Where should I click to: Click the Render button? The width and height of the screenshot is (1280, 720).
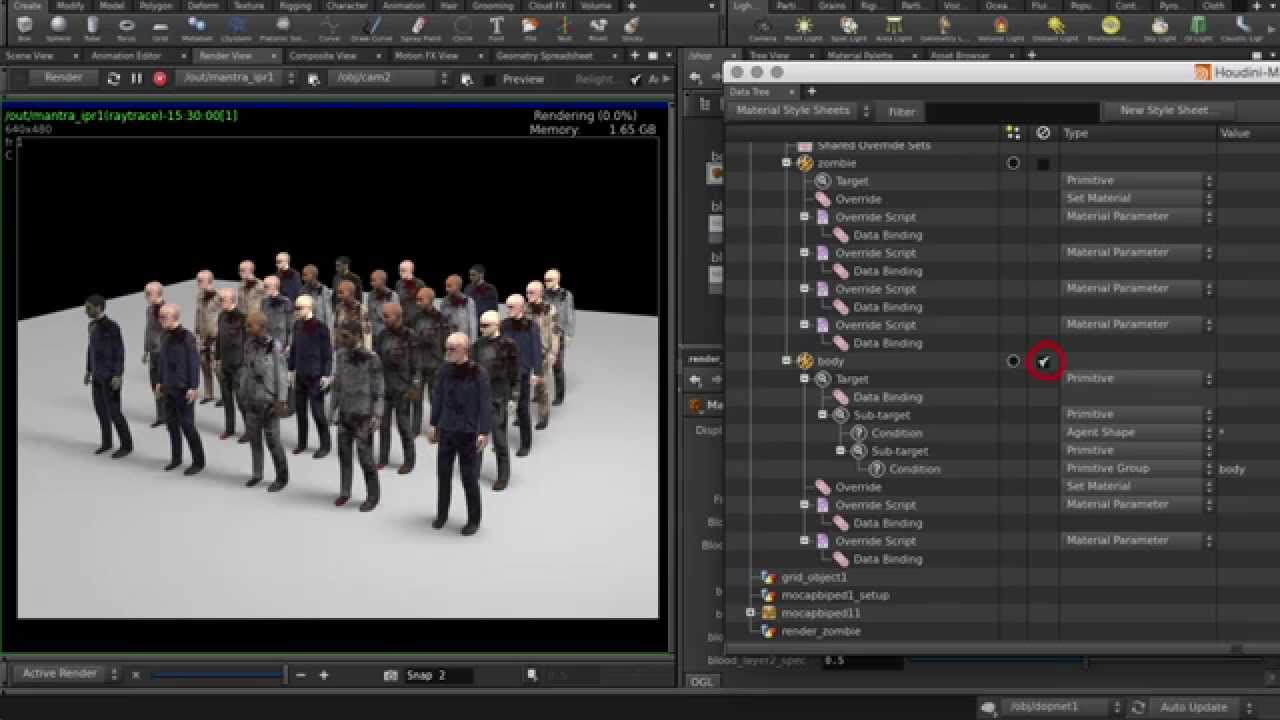[64, 78]
